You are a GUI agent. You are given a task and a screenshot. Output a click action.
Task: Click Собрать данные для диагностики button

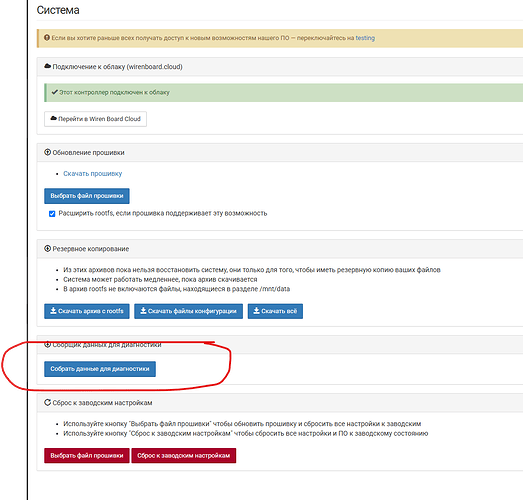coord(100,369)
